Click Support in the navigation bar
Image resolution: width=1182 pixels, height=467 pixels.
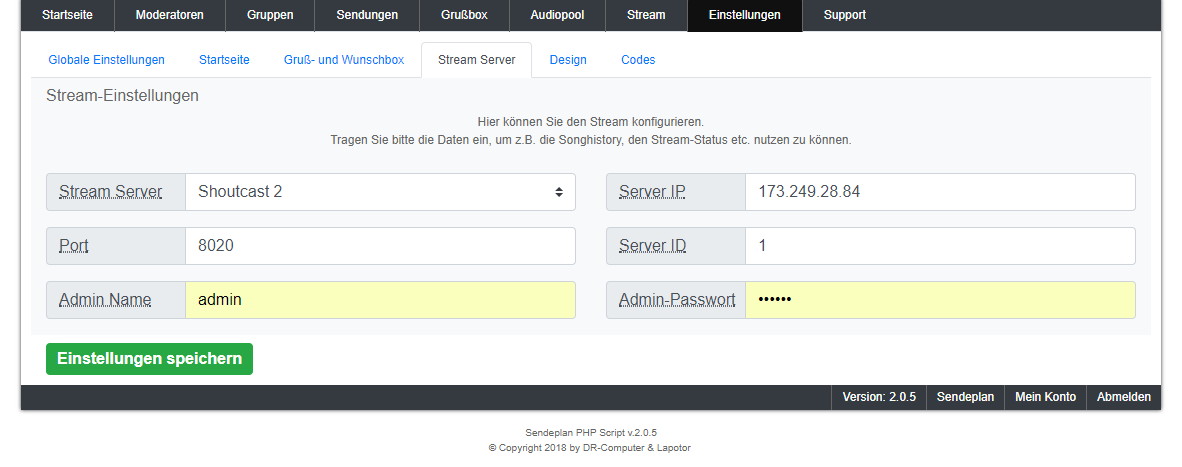[x=845, y=15]
